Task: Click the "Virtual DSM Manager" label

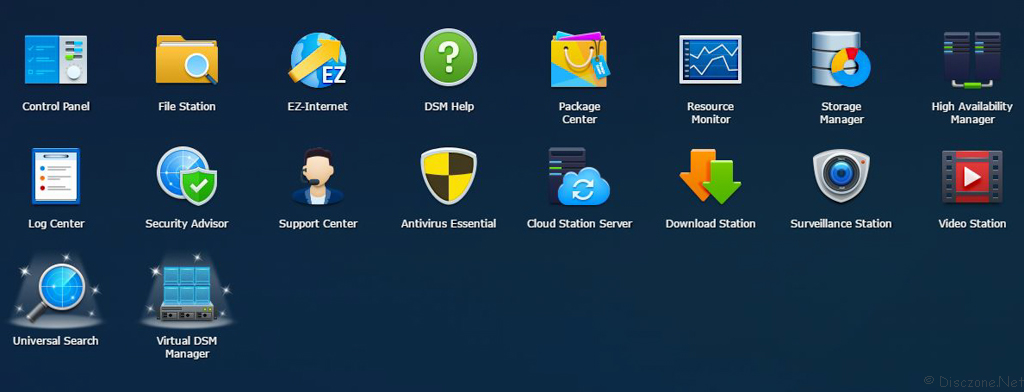Action: tap(187, 347)
